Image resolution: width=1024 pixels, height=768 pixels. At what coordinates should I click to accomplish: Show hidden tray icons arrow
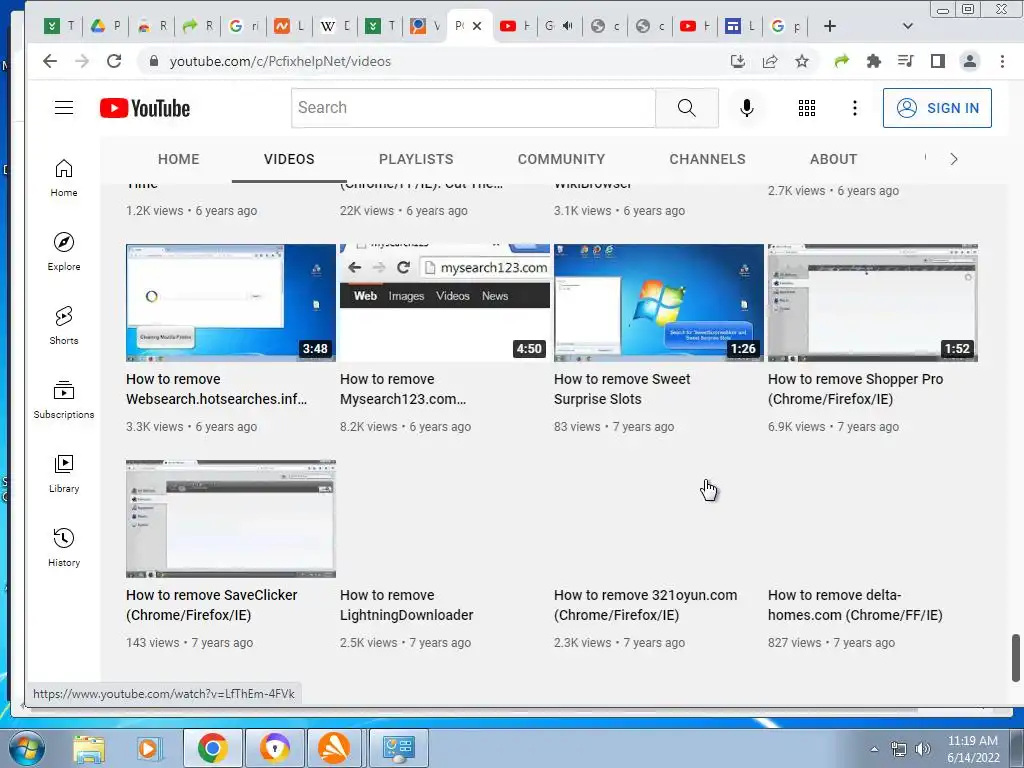pos(874,749)
